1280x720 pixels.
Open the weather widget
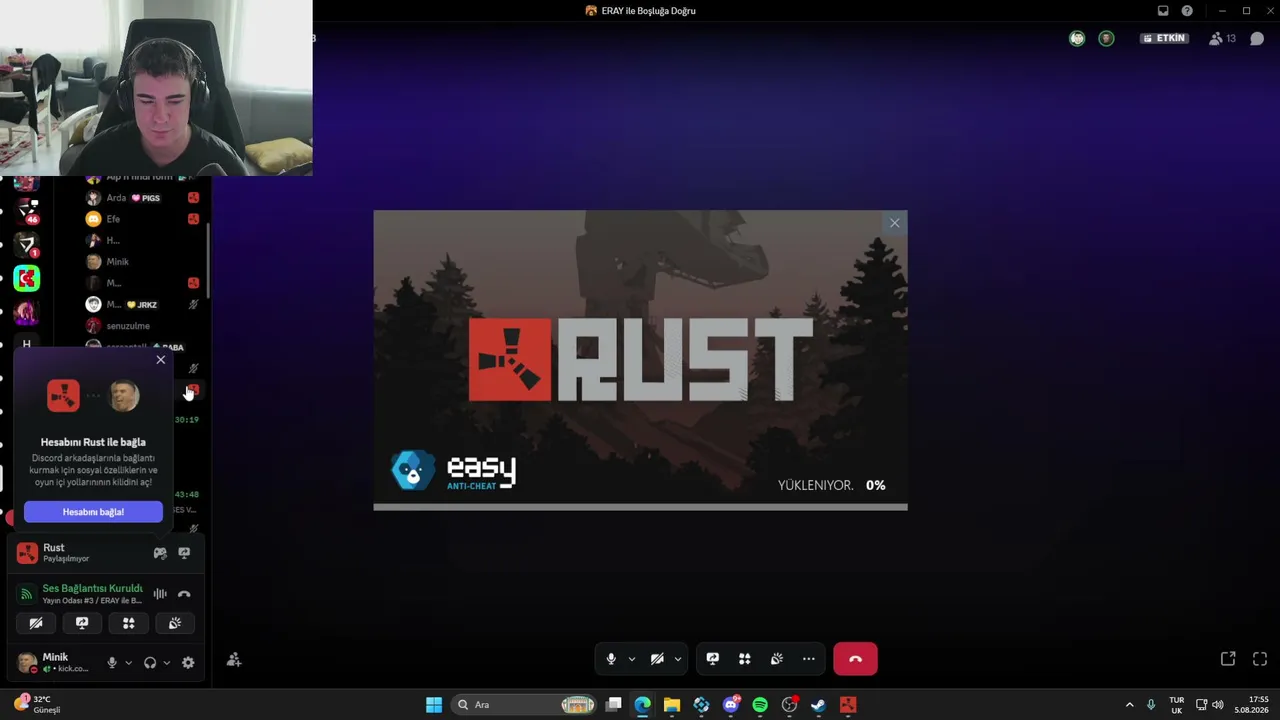click(x=37, y=704)
